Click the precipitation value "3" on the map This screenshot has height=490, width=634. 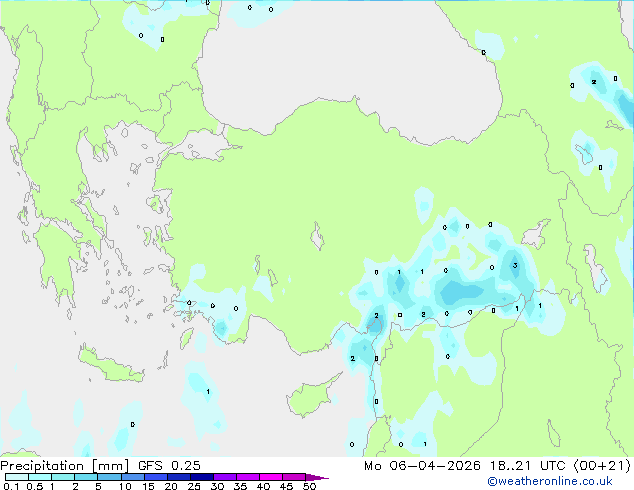click(515, 266)
